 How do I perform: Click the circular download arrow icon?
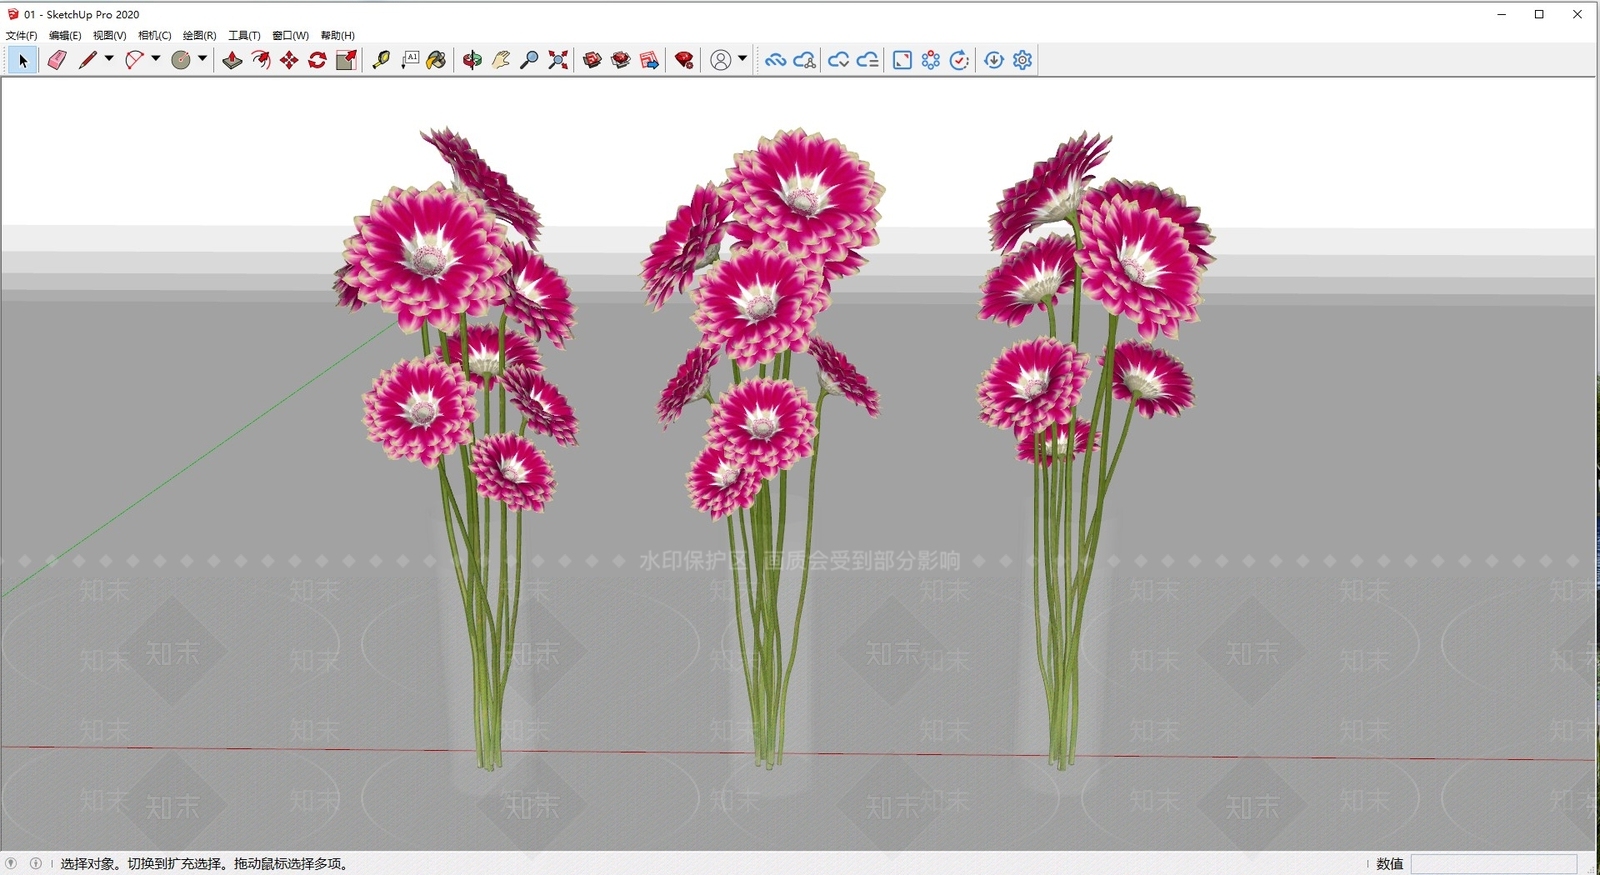tap(994, 61)
